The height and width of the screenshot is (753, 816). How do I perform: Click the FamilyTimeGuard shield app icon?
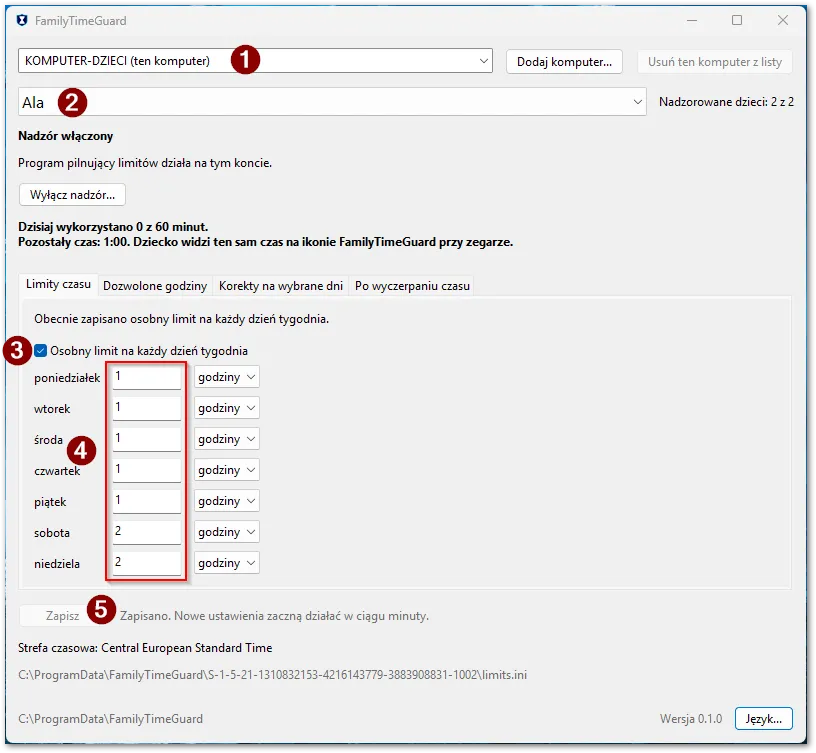[22, 21]
